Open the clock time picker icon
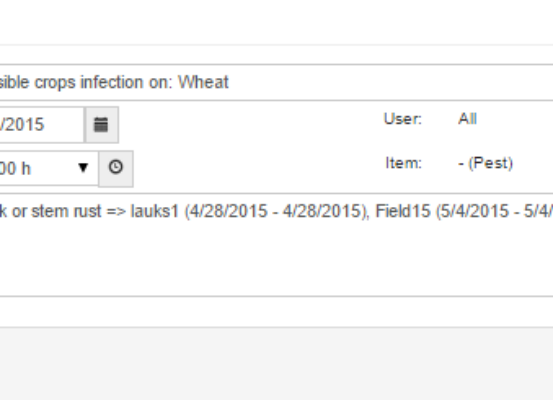Viewport: 553px width, 400px height. pos(116,169)
